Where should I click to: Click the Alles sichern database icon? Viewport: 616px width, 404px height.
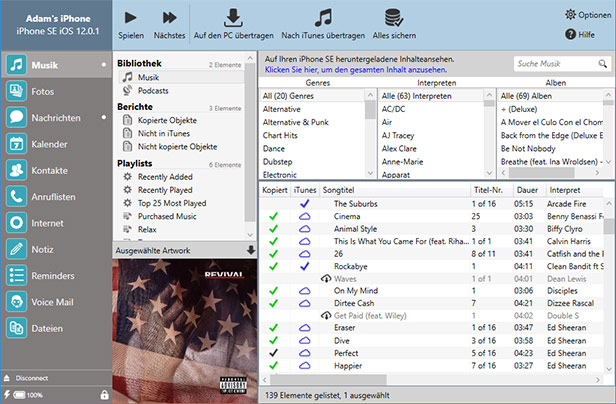pos(394,18)
